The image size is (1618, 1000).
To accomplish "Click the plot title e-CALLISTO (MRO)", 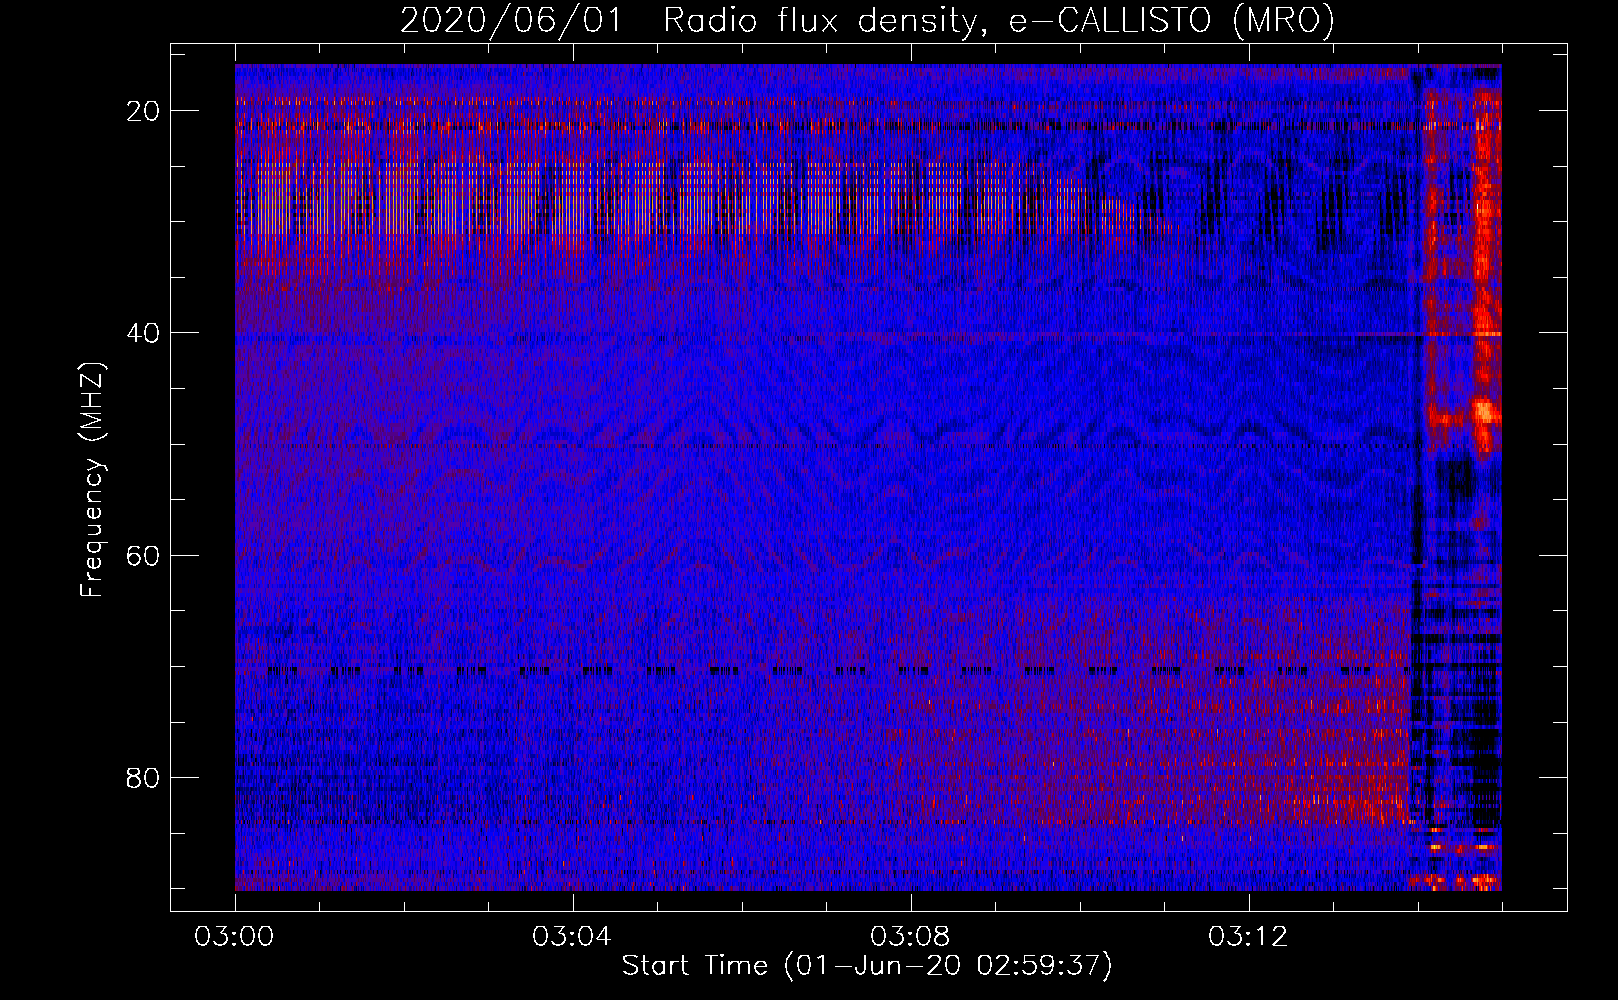I will pos(1171,20).
